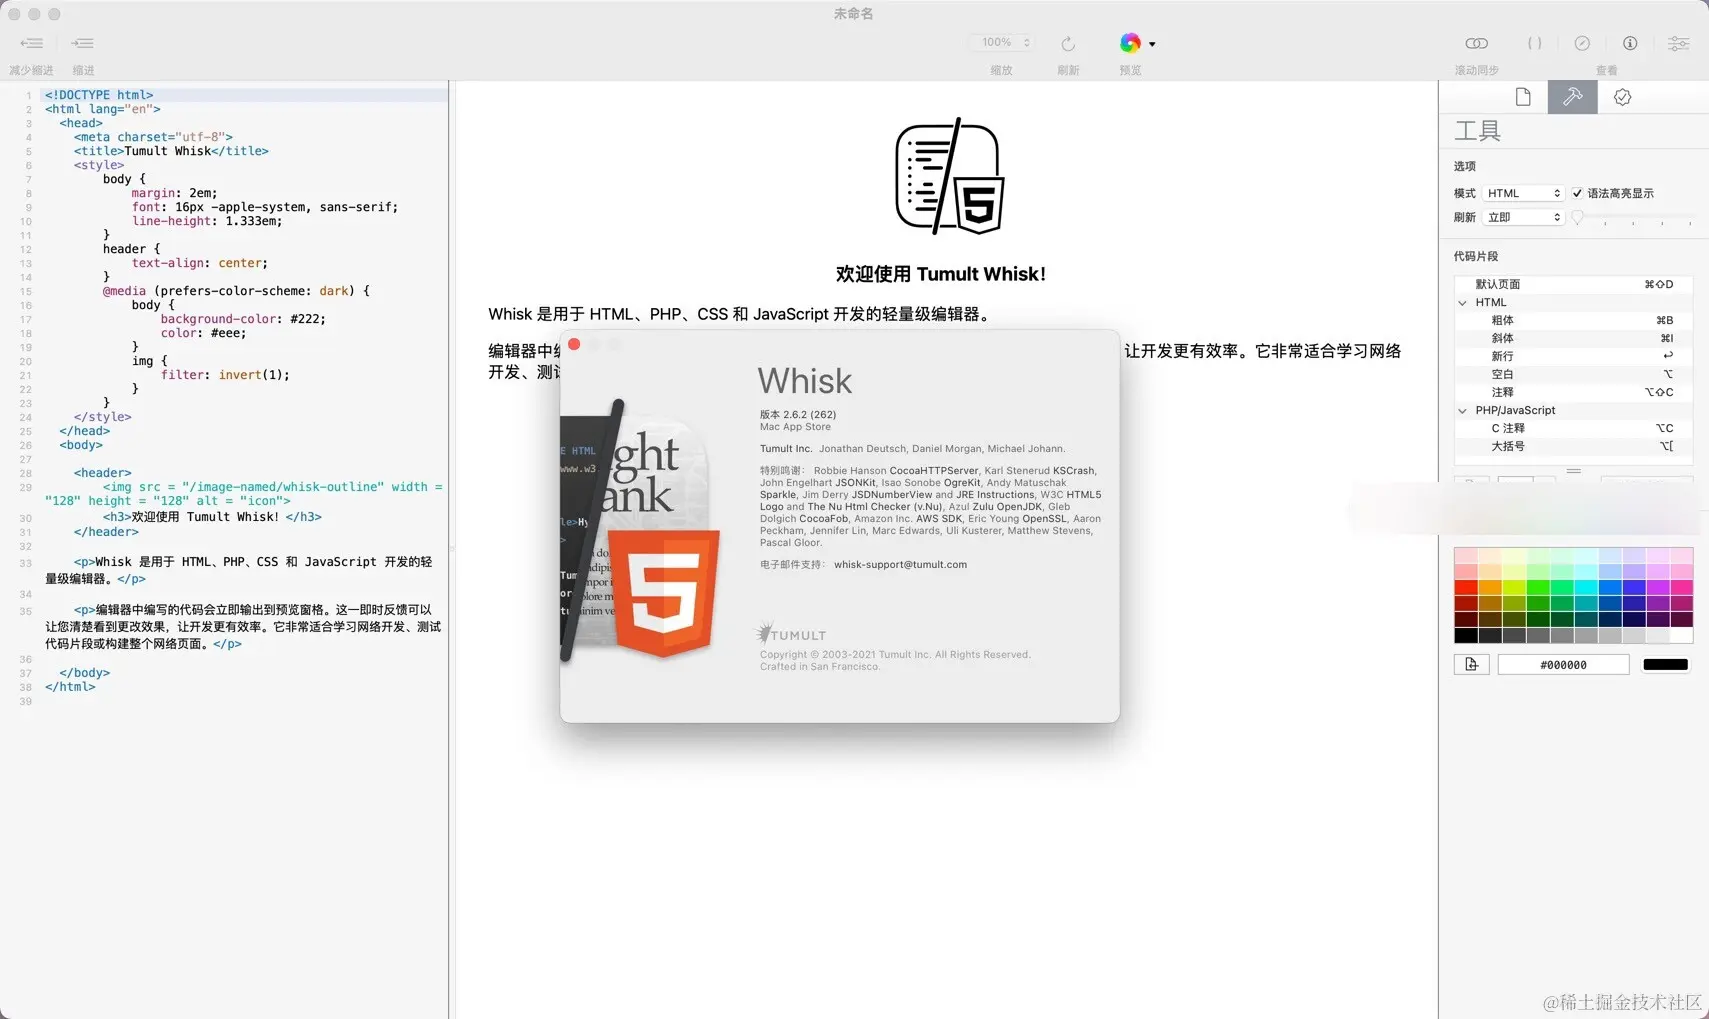Click the 'background-color: #222;' code line
1709x1019 pixels.
point(243,319)
